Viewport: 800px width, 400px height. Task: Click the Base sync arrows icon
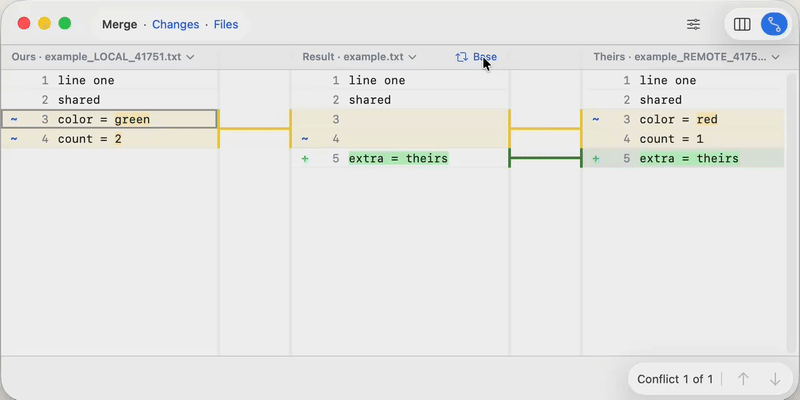pos(461,57)
